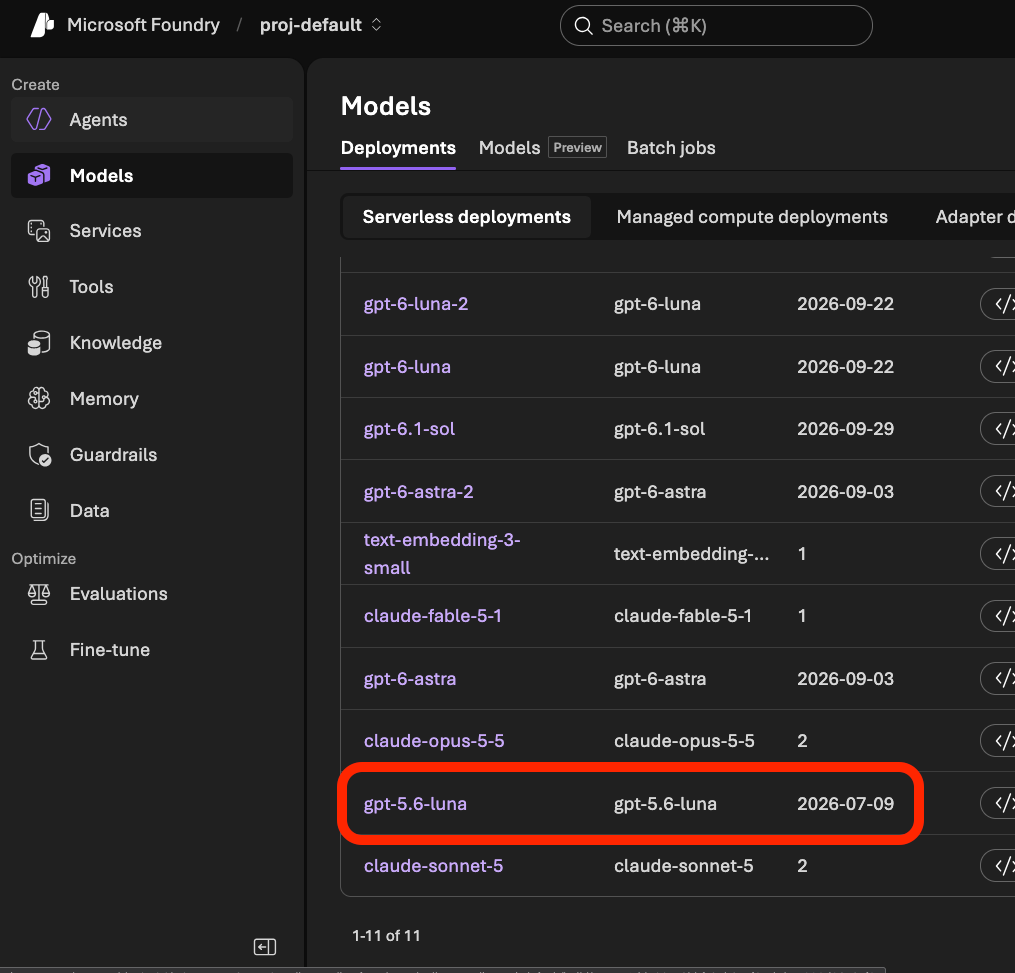The image size is (1015, 973).
Task: Open code view for gpt-6-astra row
Action: 999,678
